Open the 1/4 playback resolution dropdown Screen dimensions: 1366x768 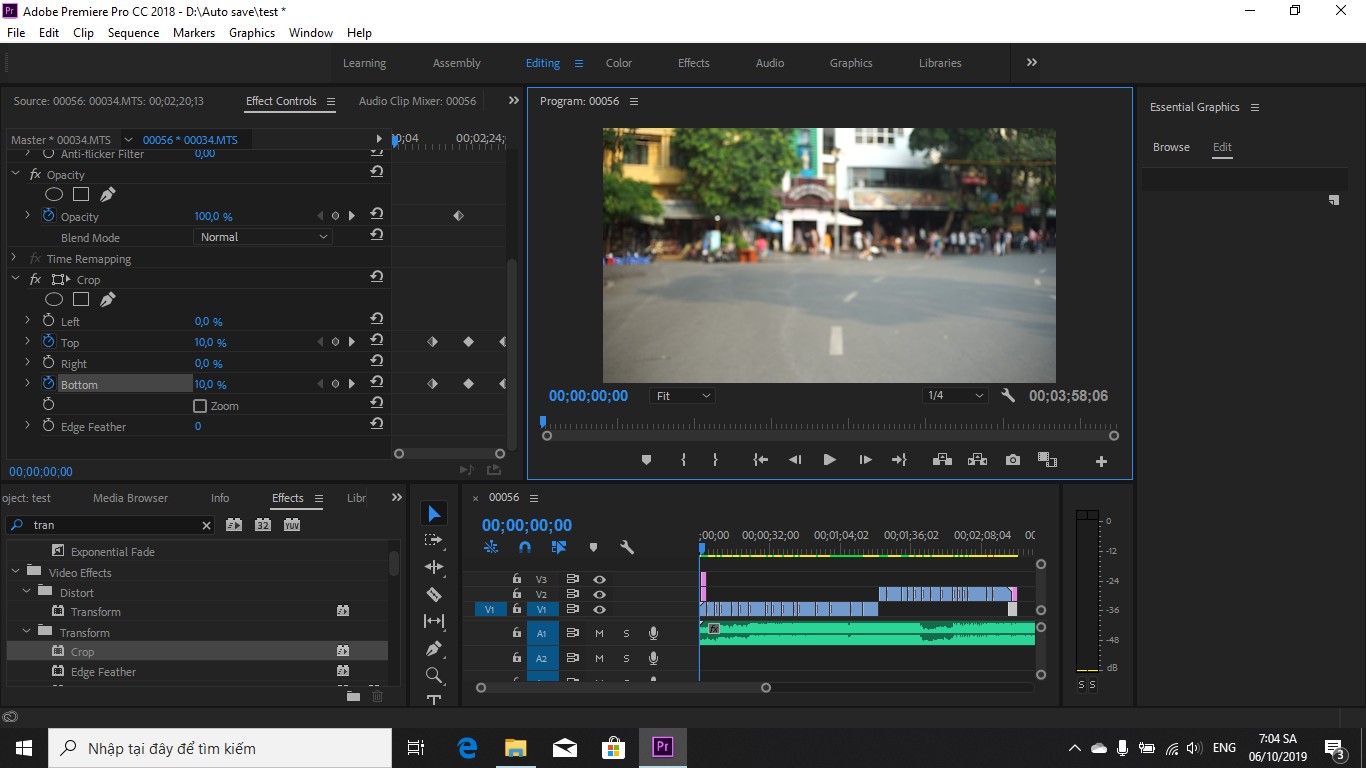955,396
